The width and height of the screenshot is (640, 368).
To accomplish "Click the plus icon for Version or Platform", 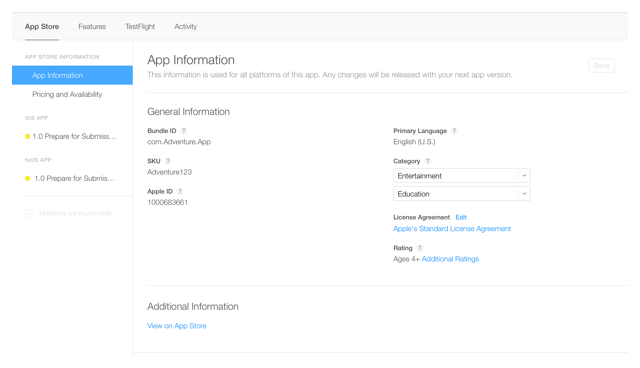I will click(29, 213).
